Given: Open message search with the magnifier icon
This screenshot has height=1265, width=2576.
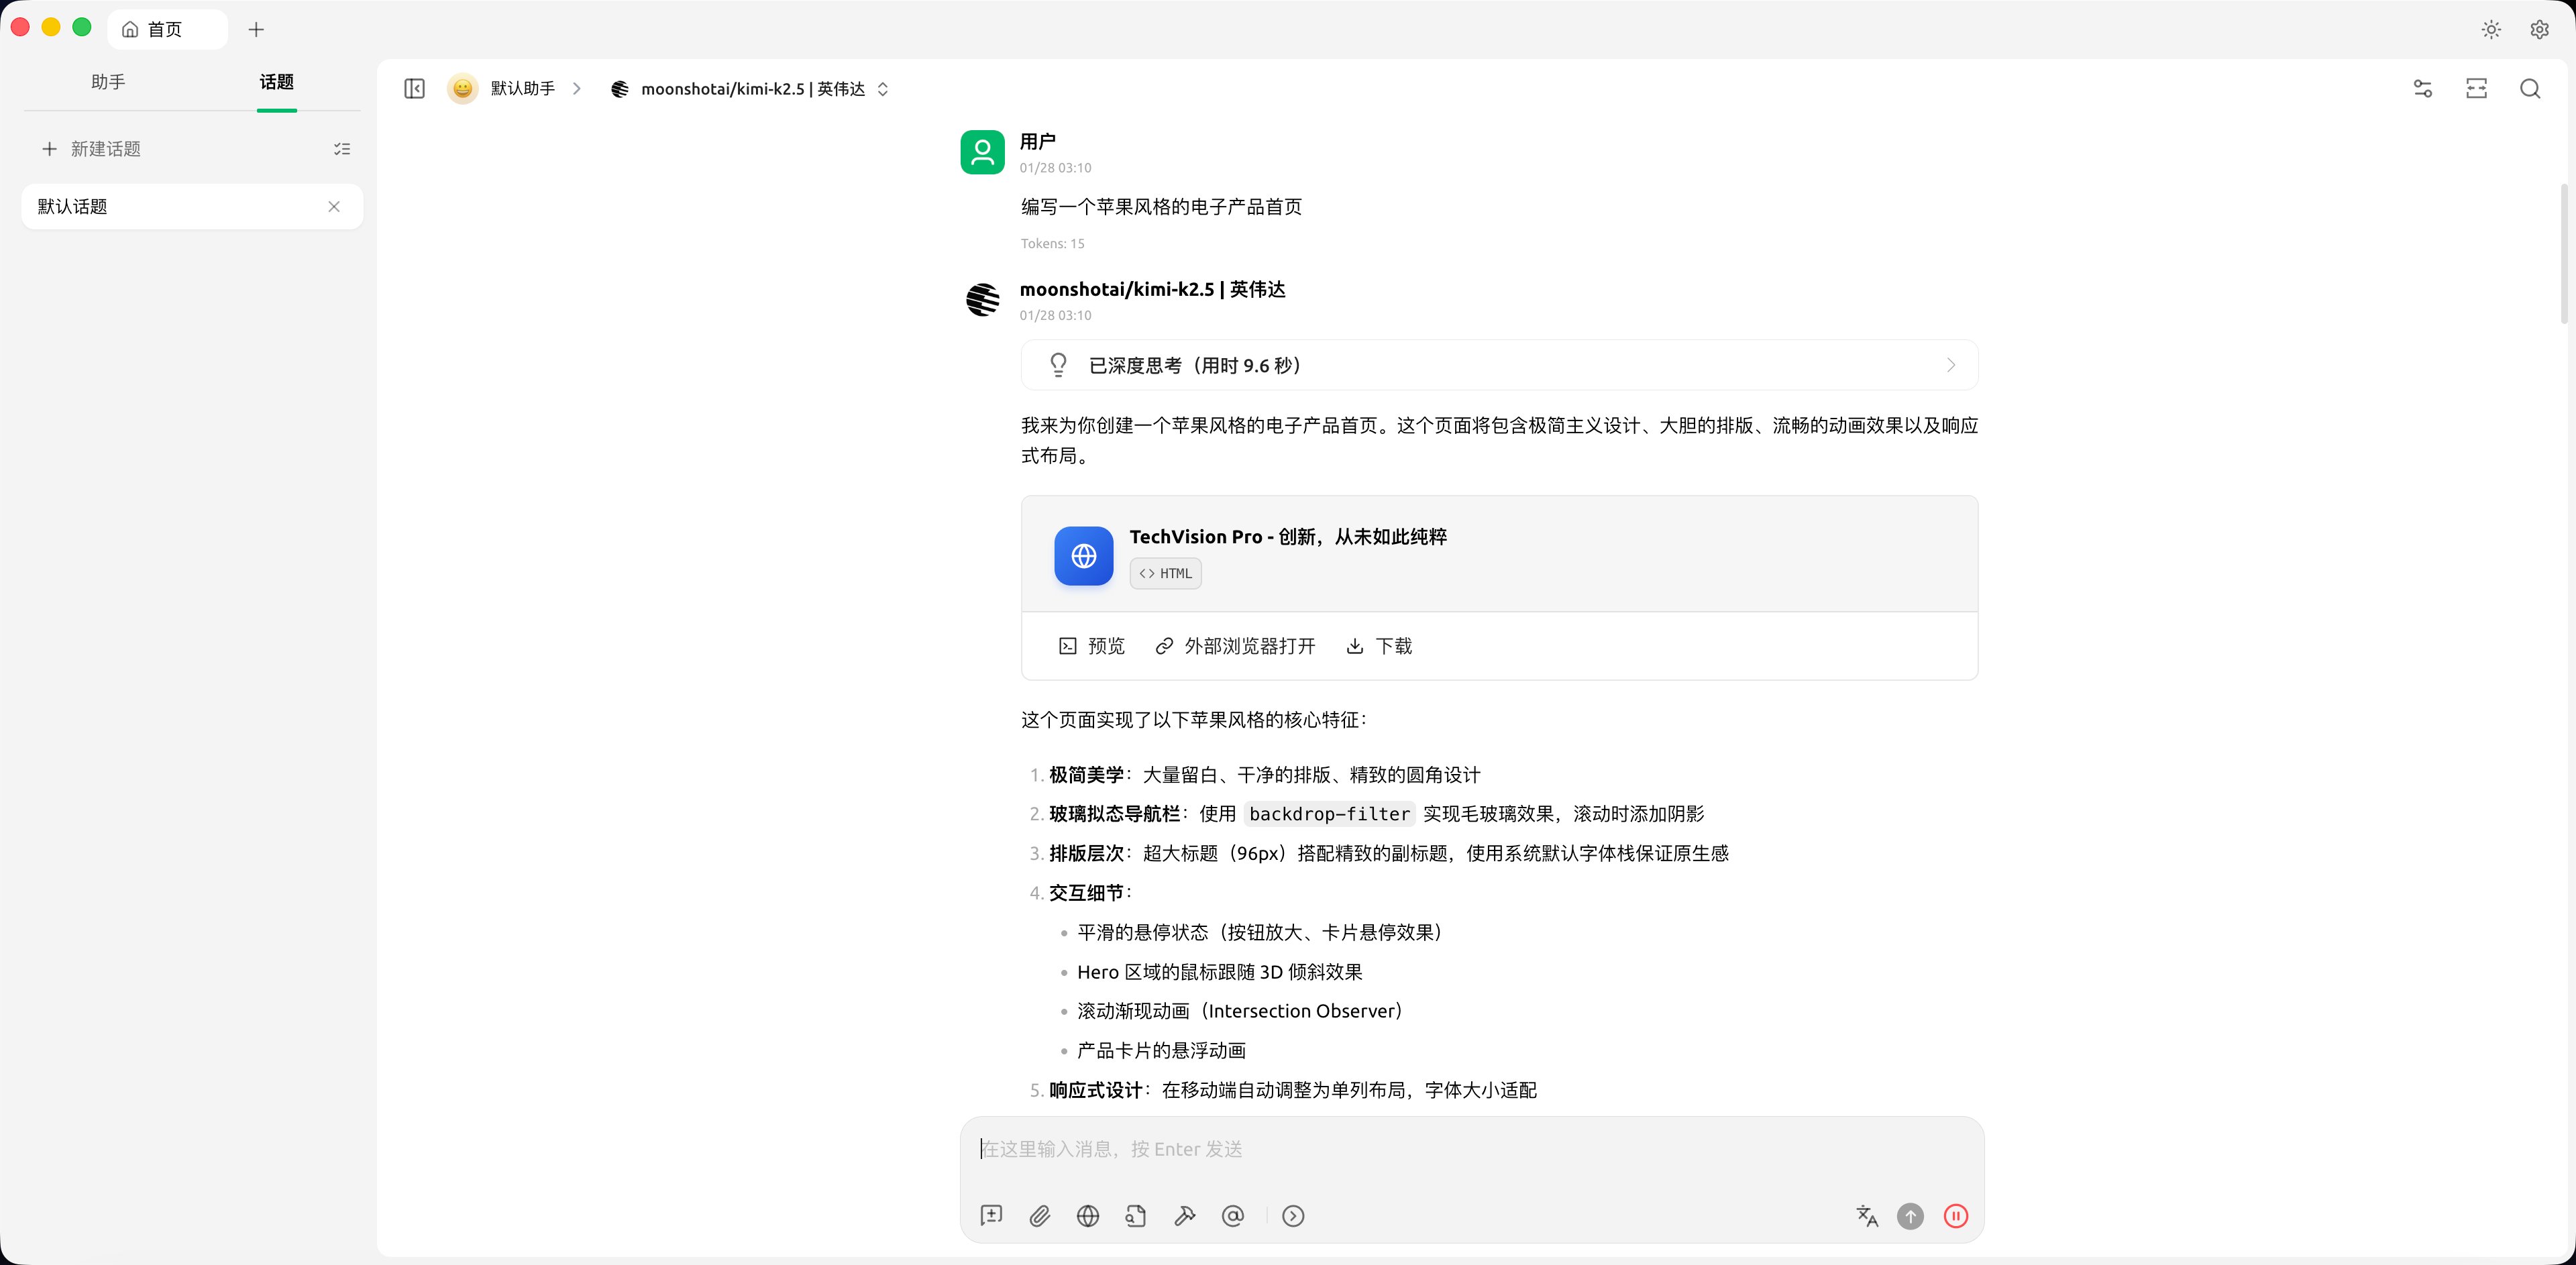Looking at the screenshot, I should pos(2531,89).
